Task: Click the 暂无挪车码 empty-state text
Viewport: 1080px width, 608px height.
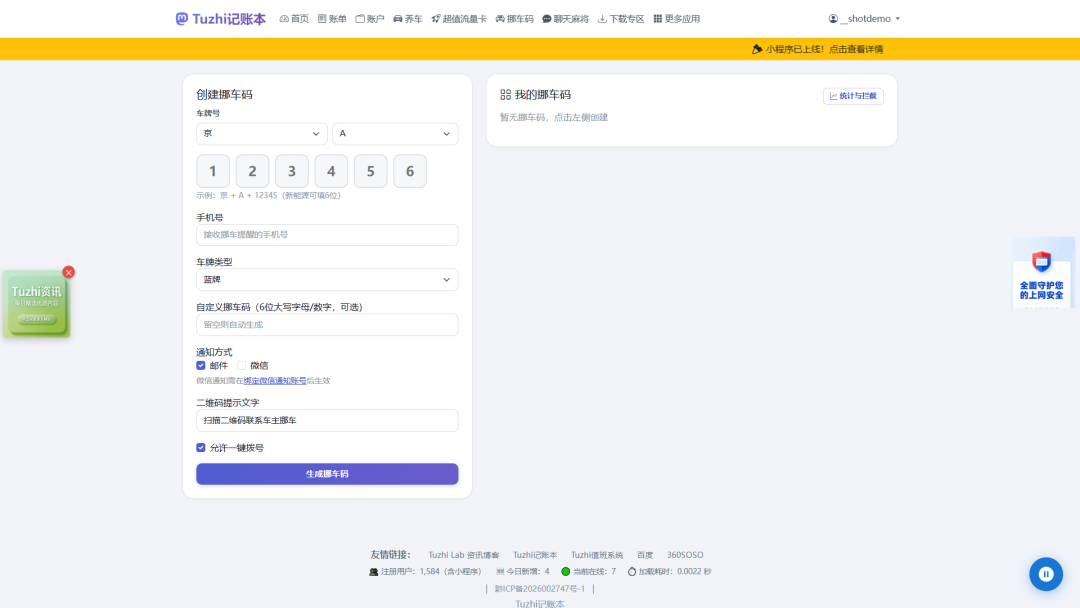Action: pyautogui.click(x=554, y=118)
